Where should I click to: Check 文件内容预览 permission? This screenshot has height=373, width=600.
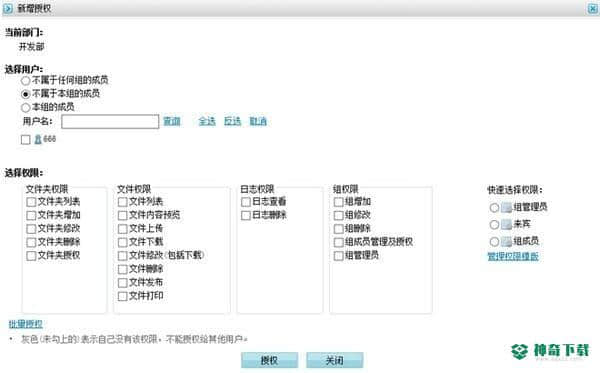point(122,215)
